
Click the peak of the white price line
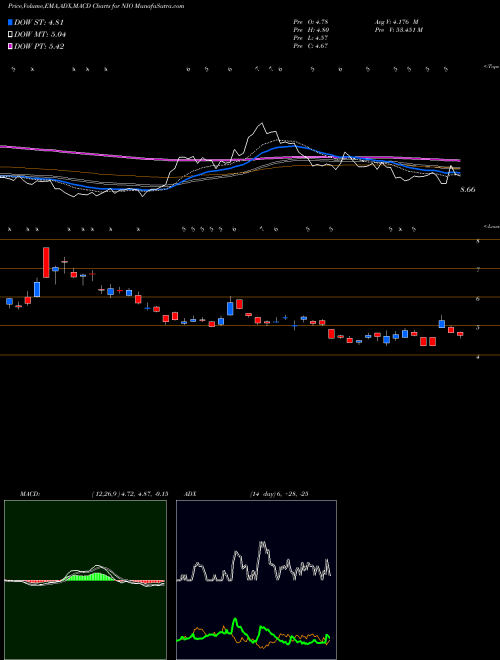(x=263, y=124)
